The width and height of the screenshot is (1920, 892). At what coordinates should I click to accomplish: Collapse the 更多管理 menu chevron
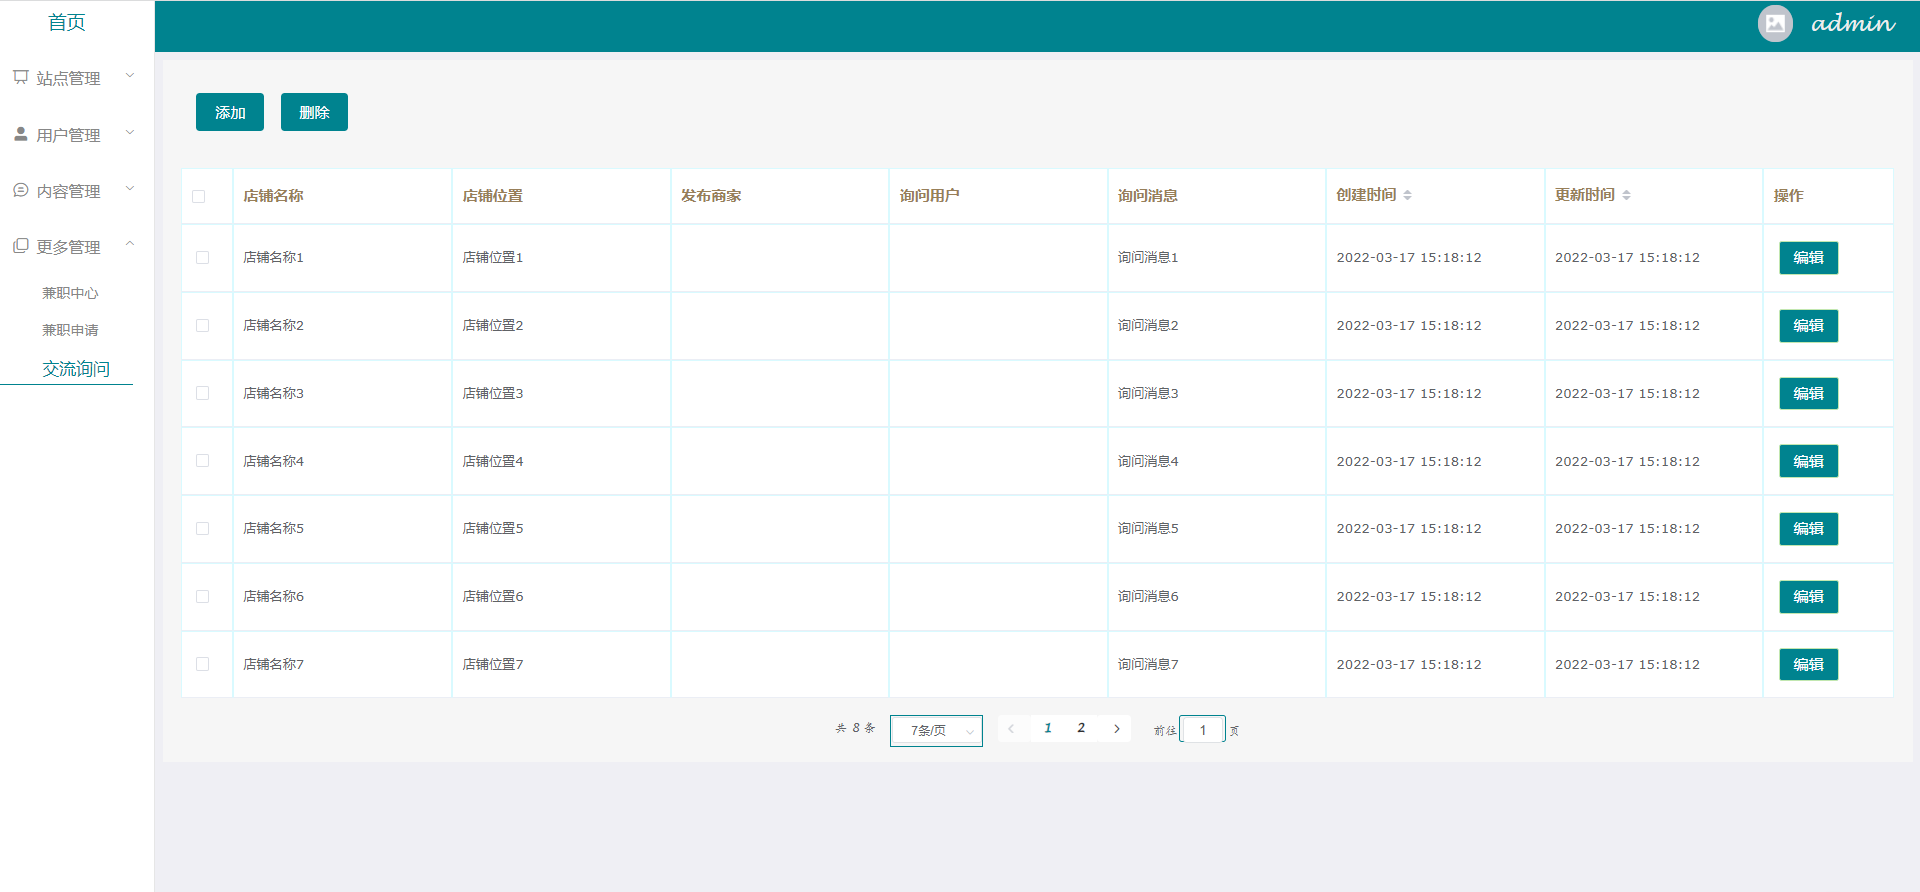tap(130, 245)
